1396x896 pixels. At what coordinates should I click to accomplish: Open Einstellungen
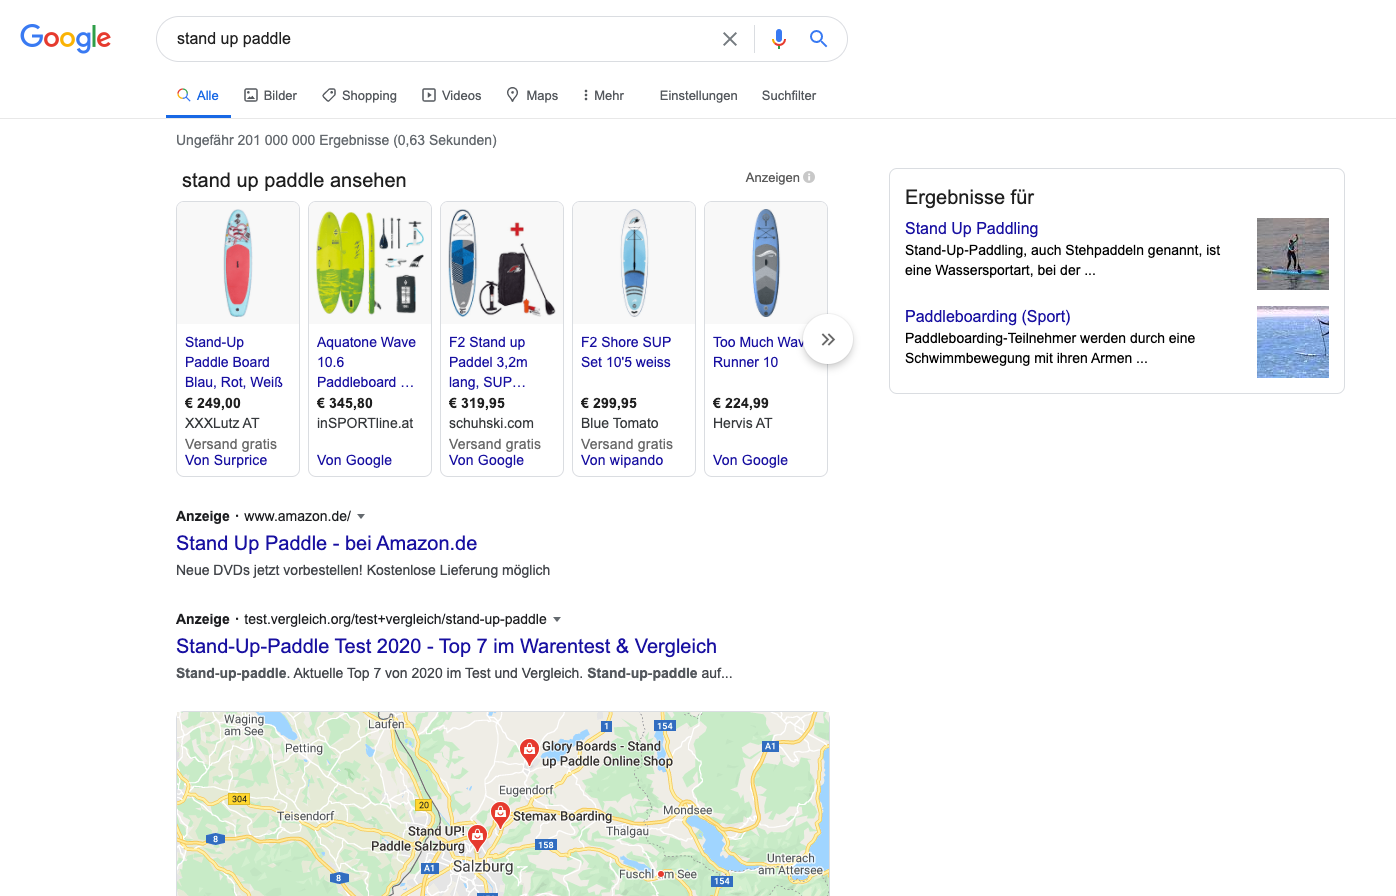tap(699, 95)
